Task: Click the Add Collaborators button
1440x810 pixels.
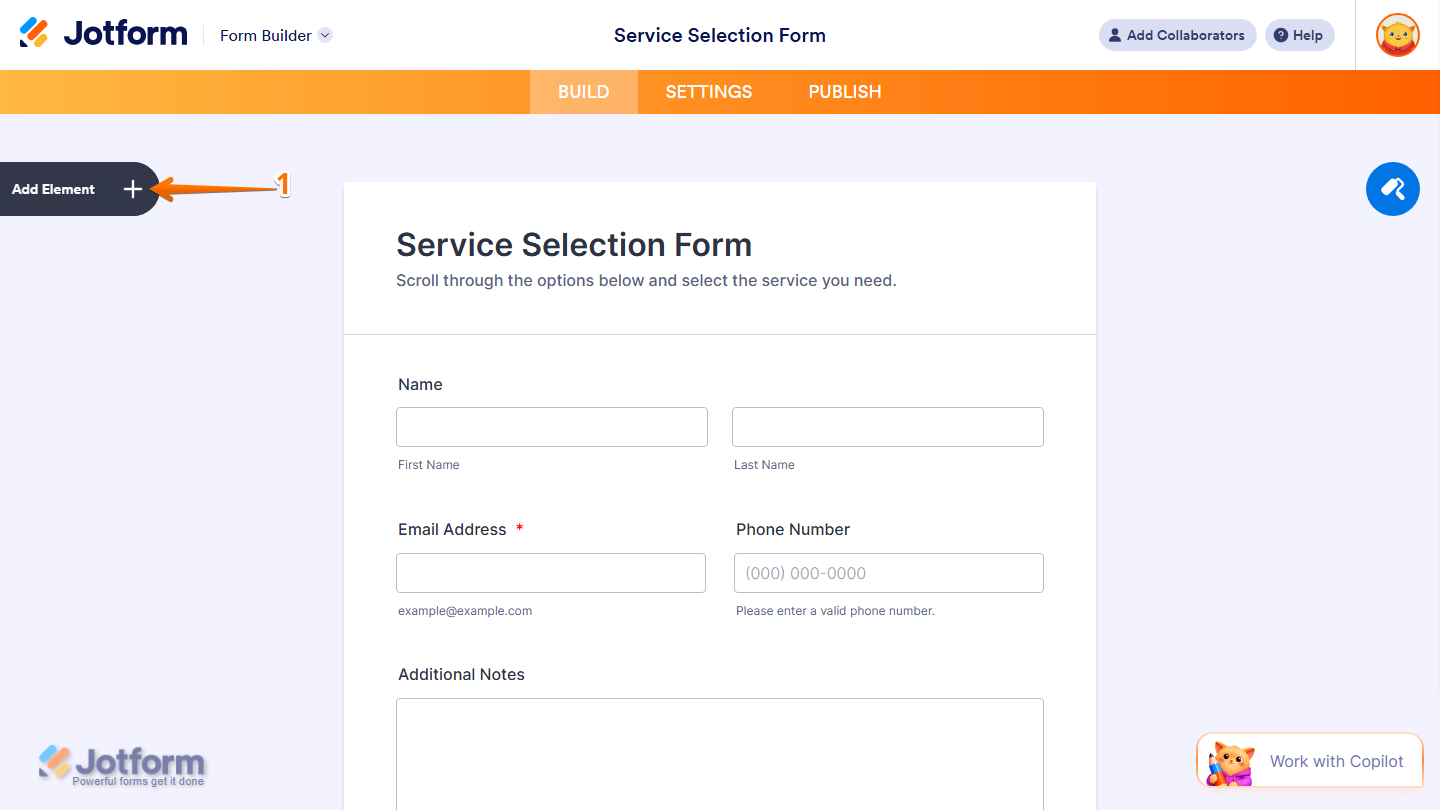Action: coord(1177,35)
